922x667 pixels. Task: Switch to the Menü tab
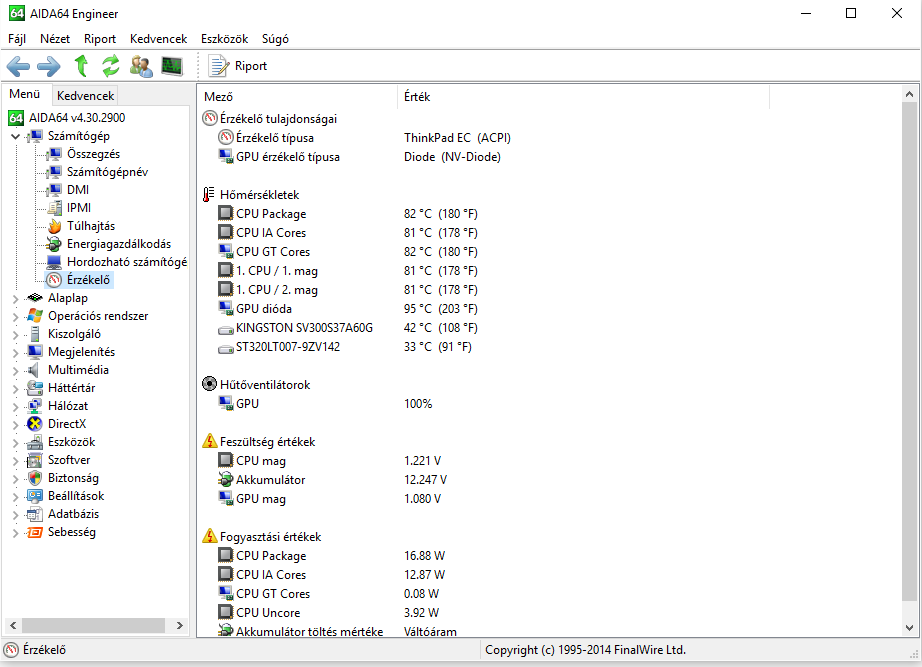pos(25,94)
